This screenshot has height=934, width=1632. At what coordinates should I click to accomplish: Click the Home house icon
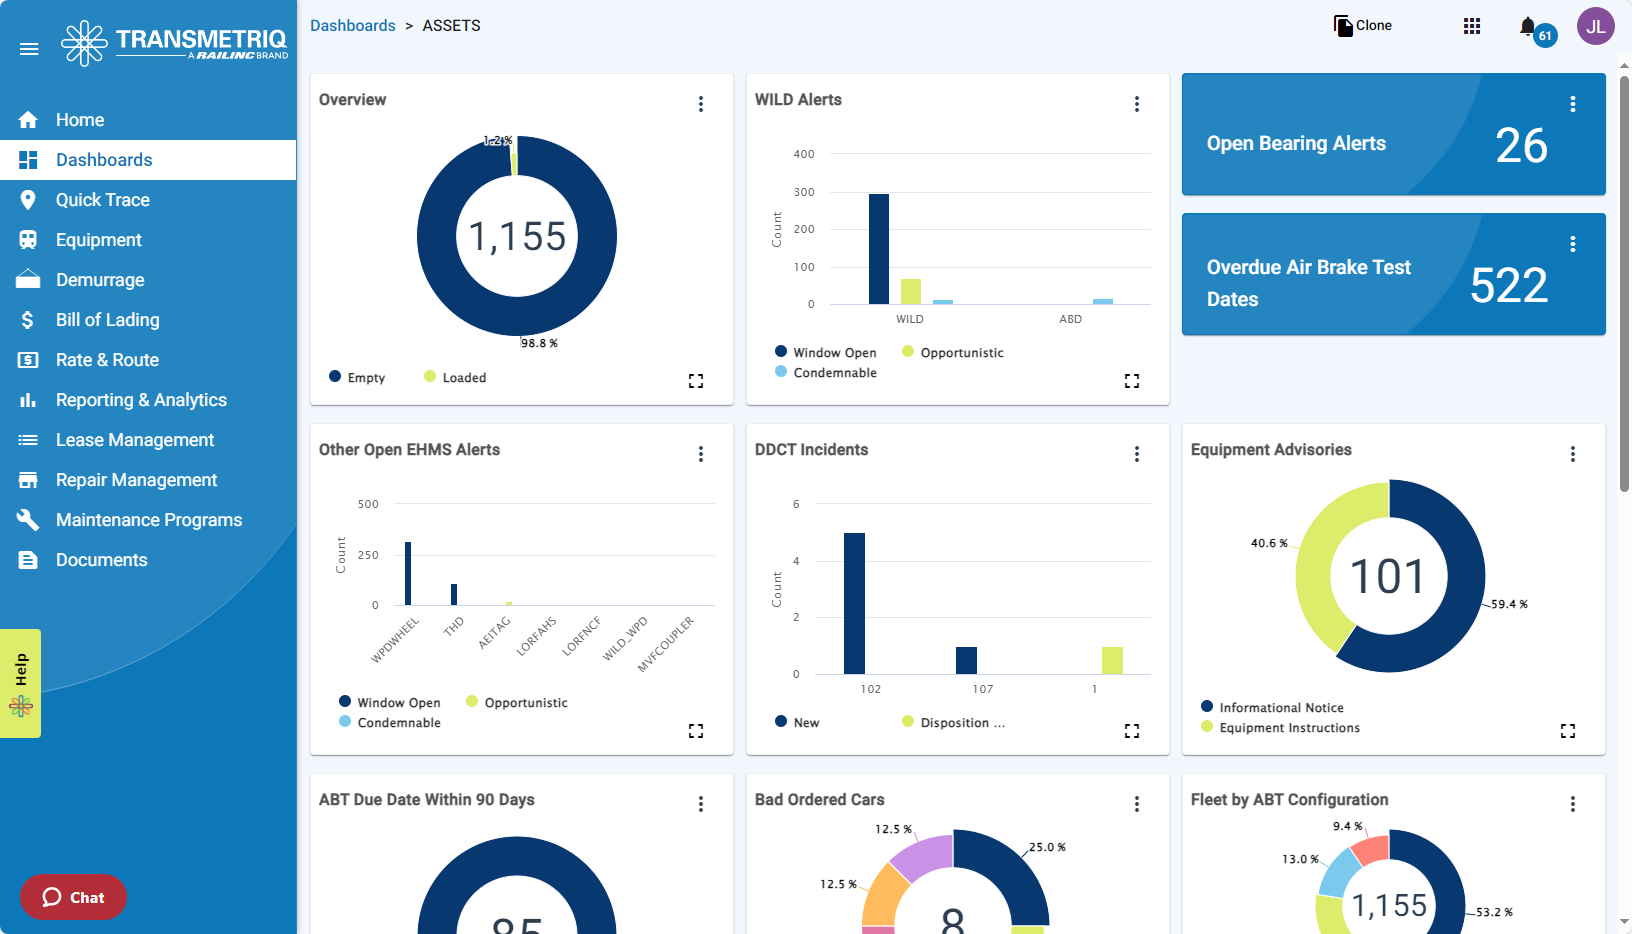28,120
